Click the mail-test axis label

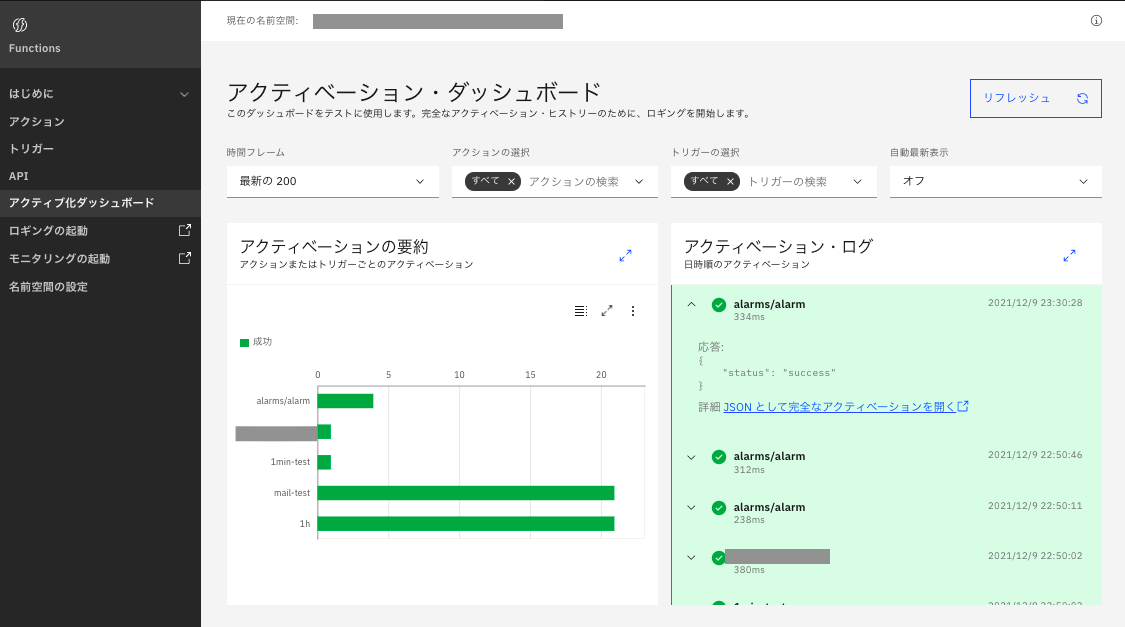click(292, 493)
